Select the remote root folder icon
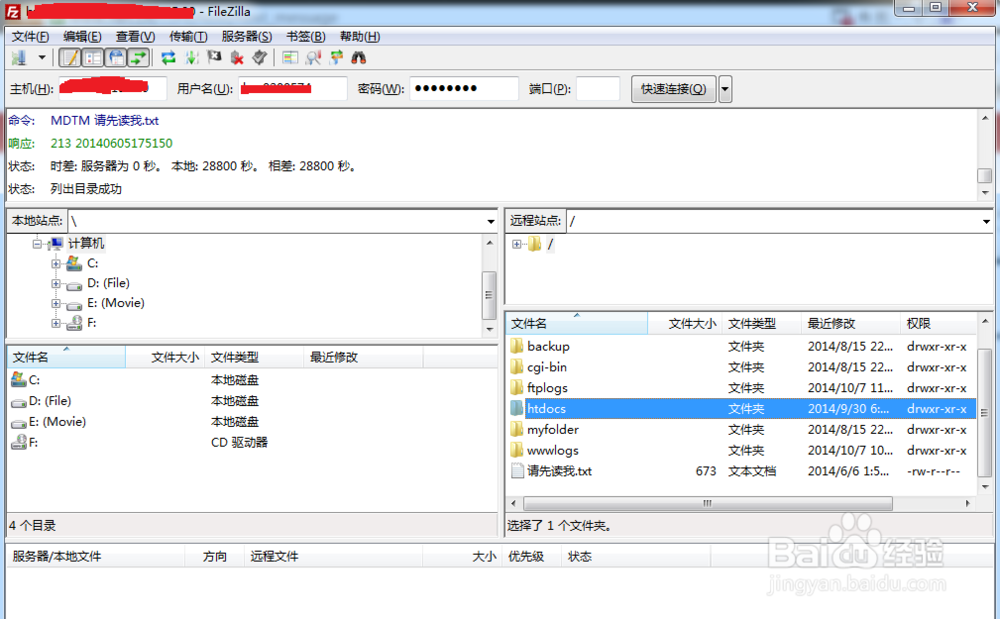Screen dimensions: 1000x619 (534, 244)
